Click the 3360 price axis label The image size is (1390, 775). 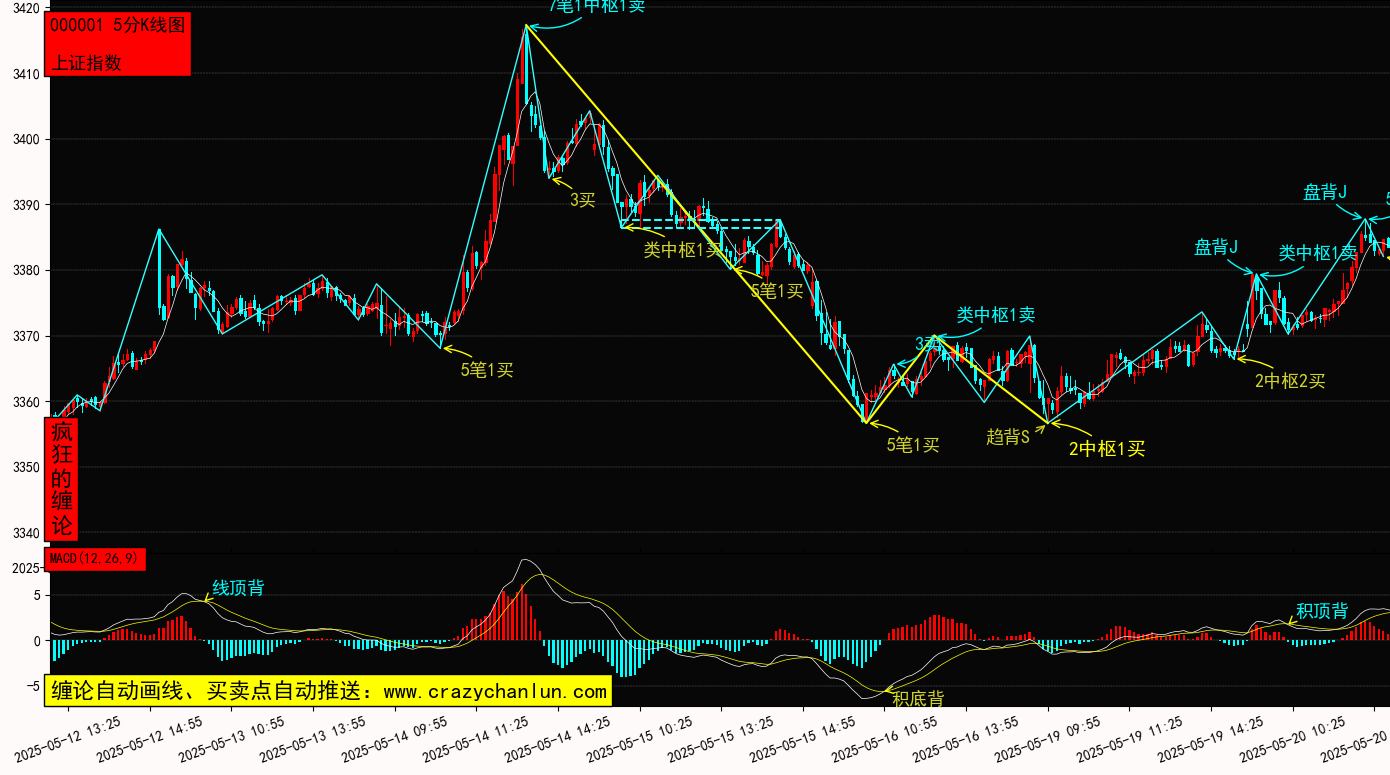point(25,402)
